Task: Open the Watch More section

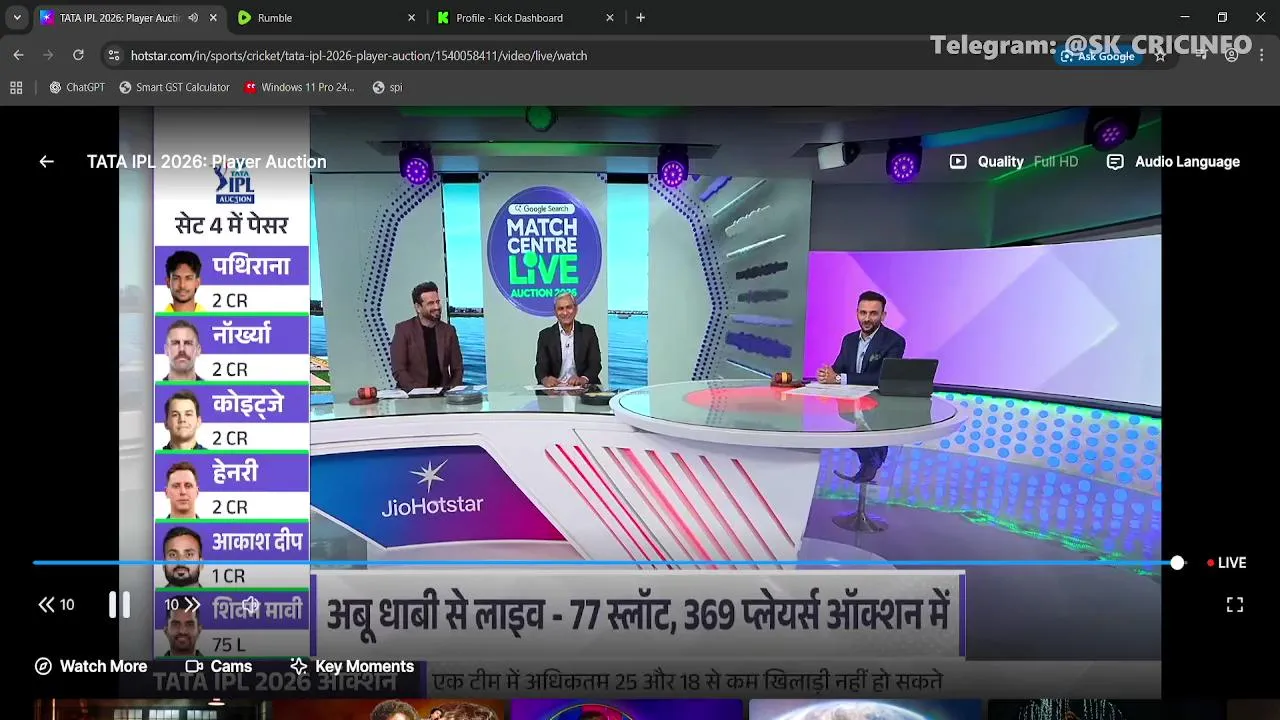Action: point(91,666)
